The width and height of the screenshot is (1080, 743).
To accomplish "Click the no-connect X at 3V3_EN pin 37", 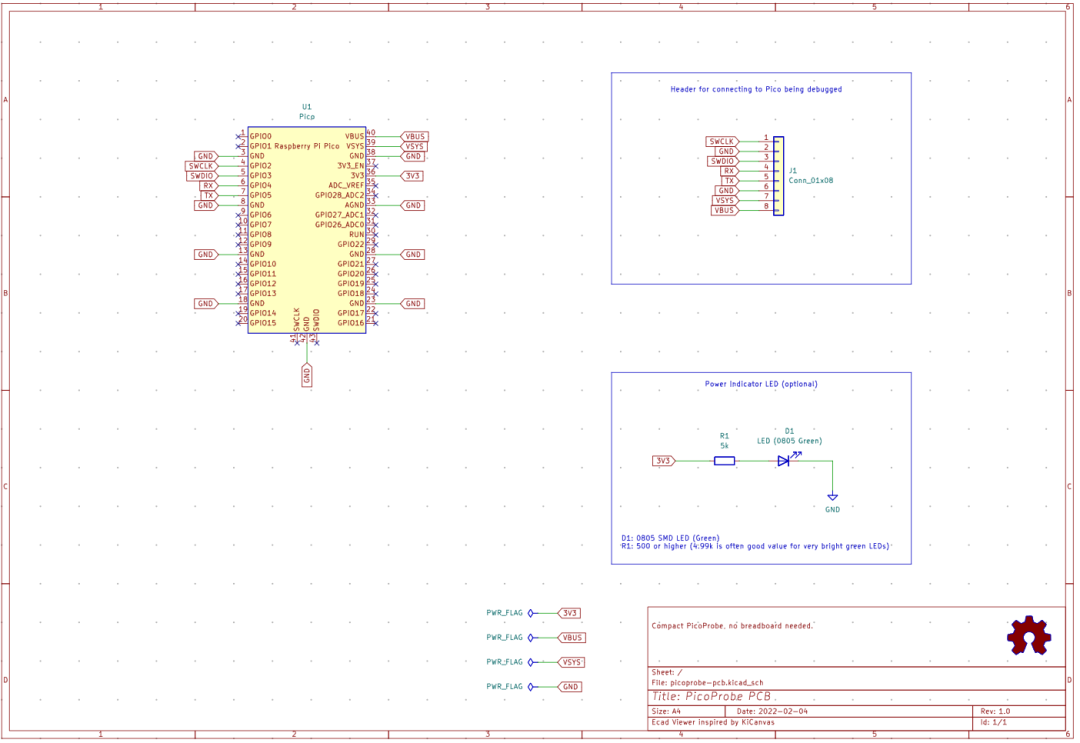I will pos(375,167).
